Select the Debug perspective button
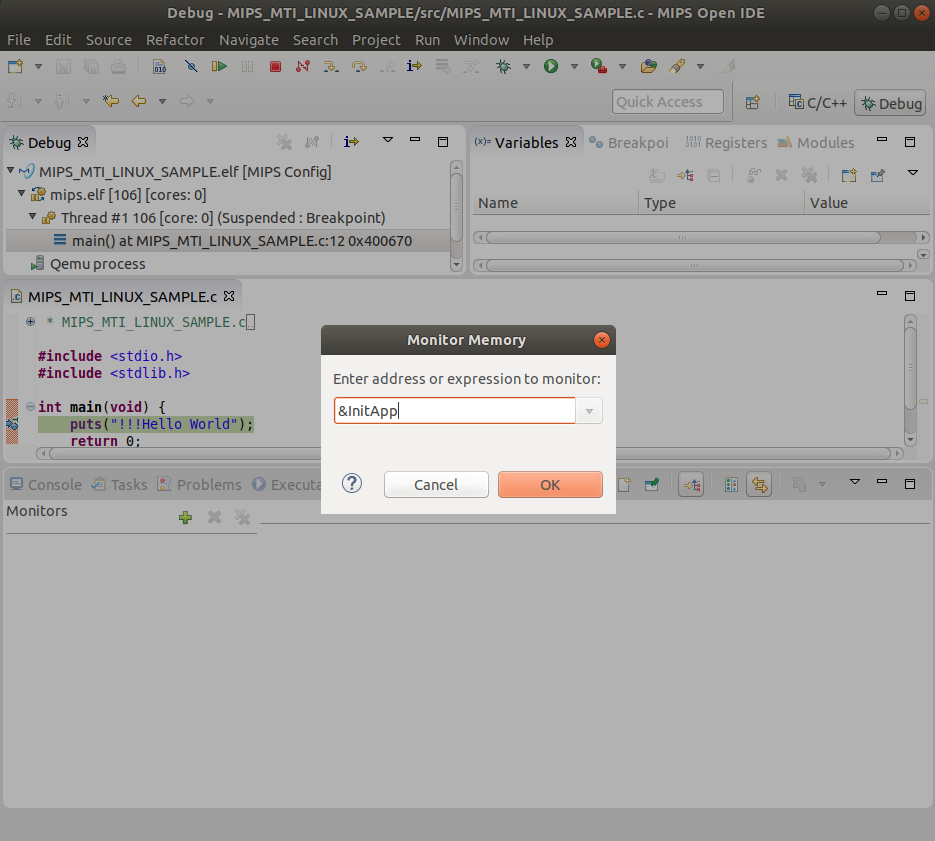The image size is (935, 841). [890, 103]
